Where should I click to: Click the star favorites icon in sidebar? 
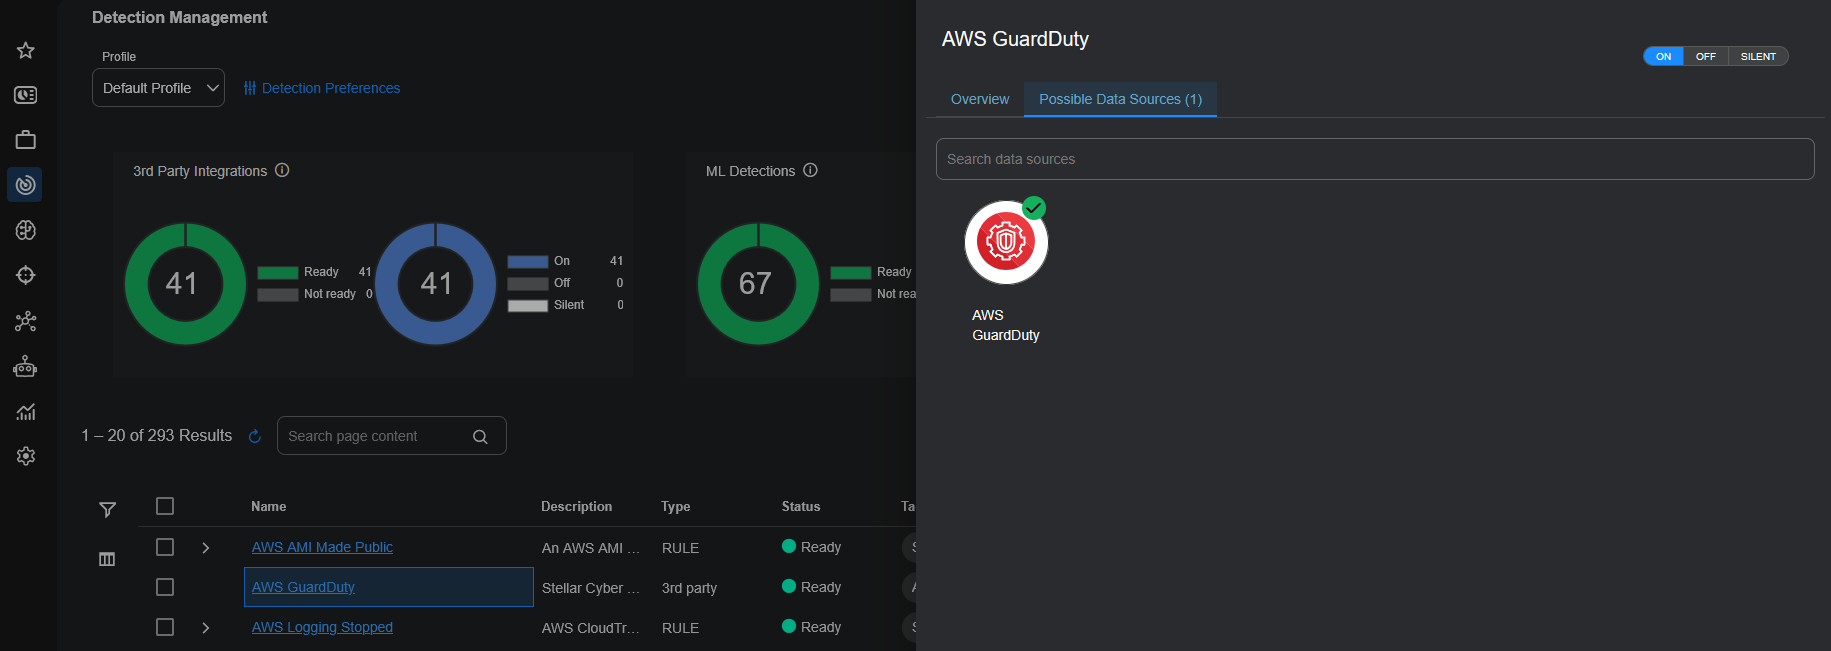(26, 50)
